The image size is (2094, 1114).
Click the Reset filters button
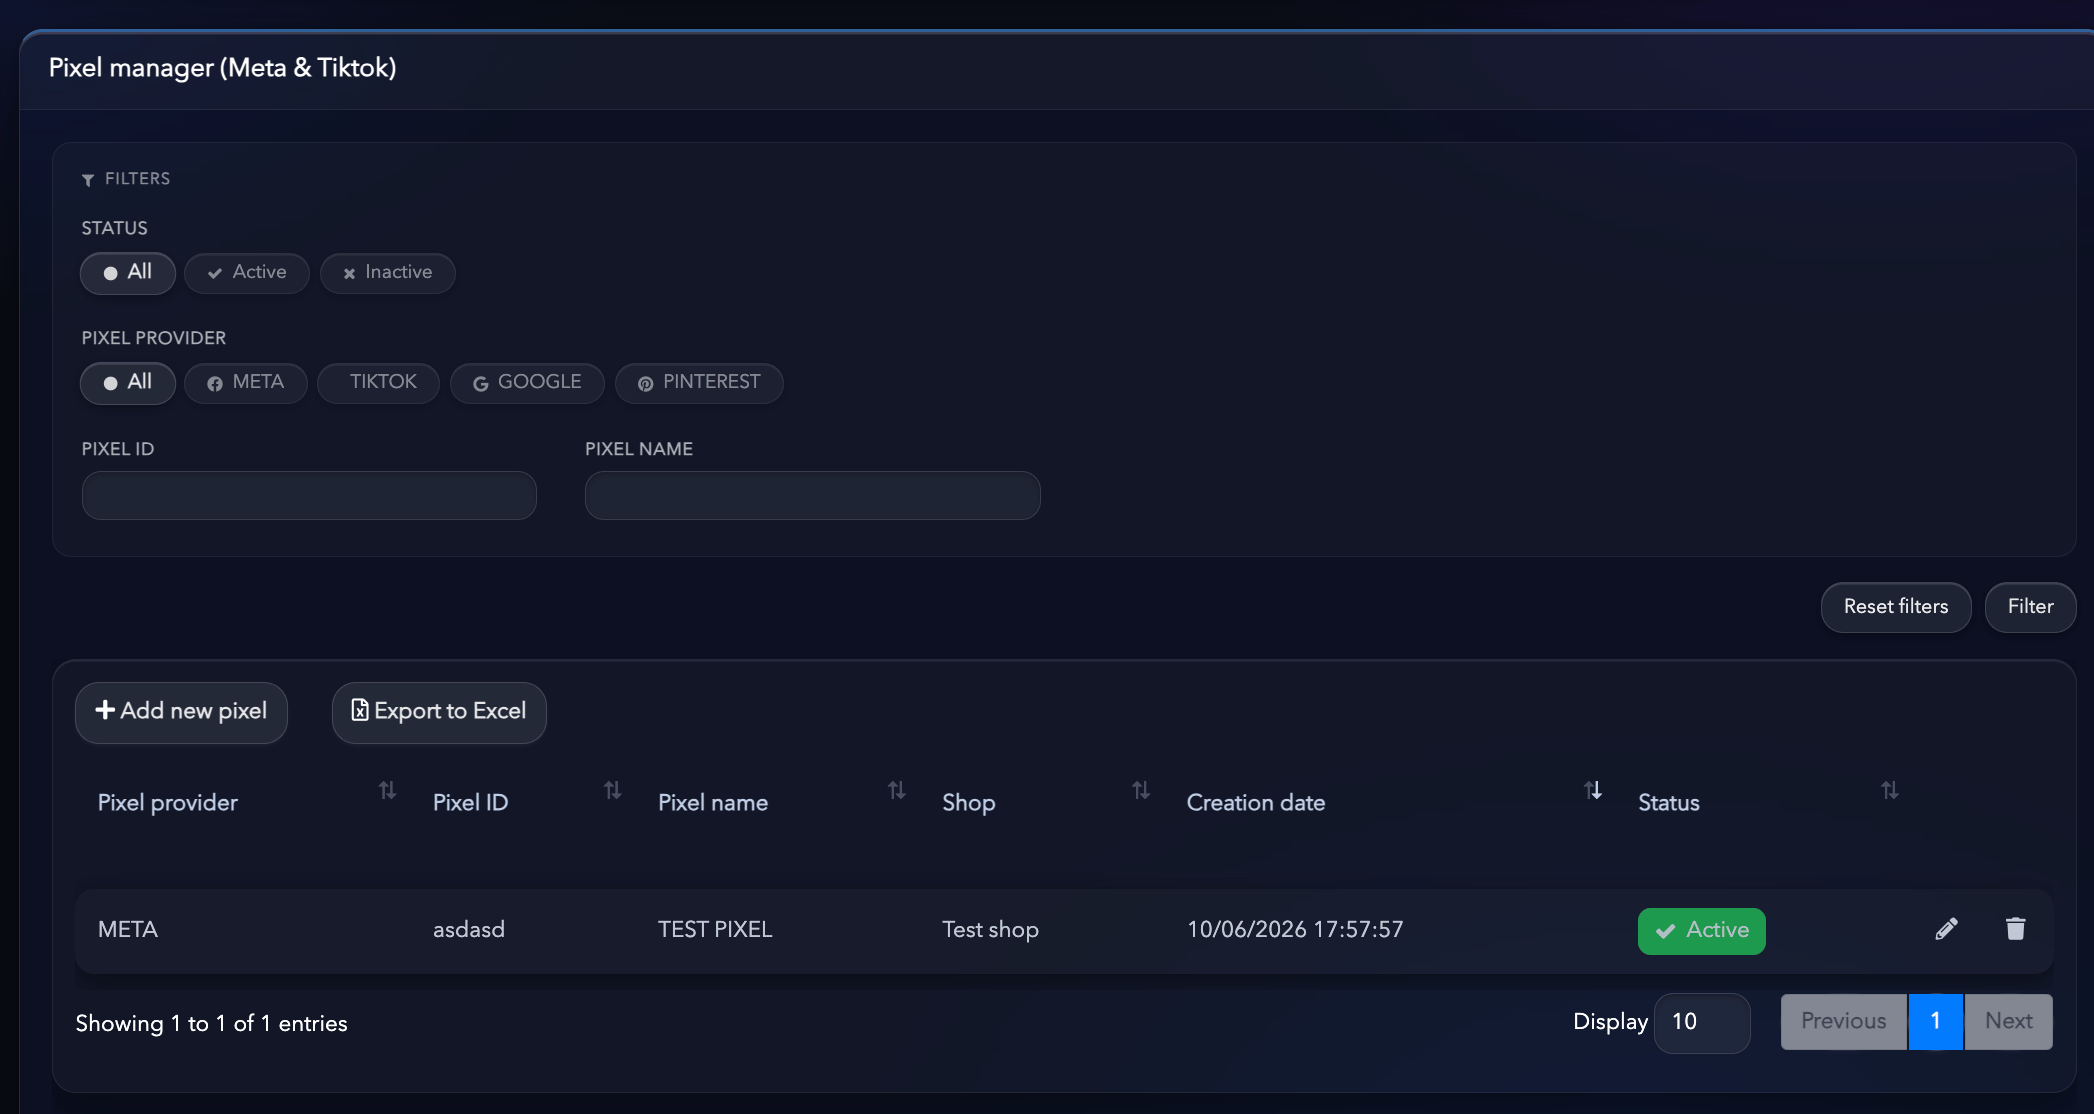1896,607
